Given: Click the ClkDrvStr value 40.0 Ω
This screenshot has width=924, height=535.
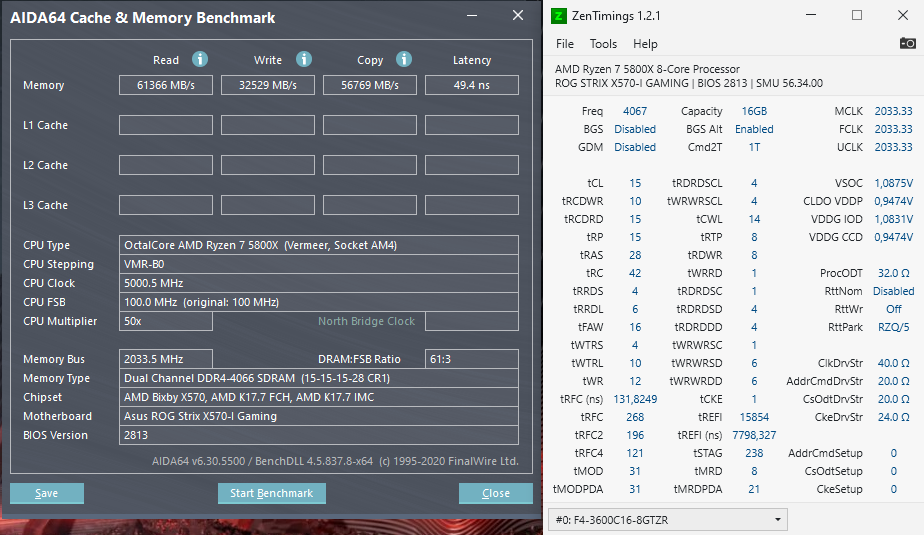Looking at the screenshot, I should tap(893, 363).
